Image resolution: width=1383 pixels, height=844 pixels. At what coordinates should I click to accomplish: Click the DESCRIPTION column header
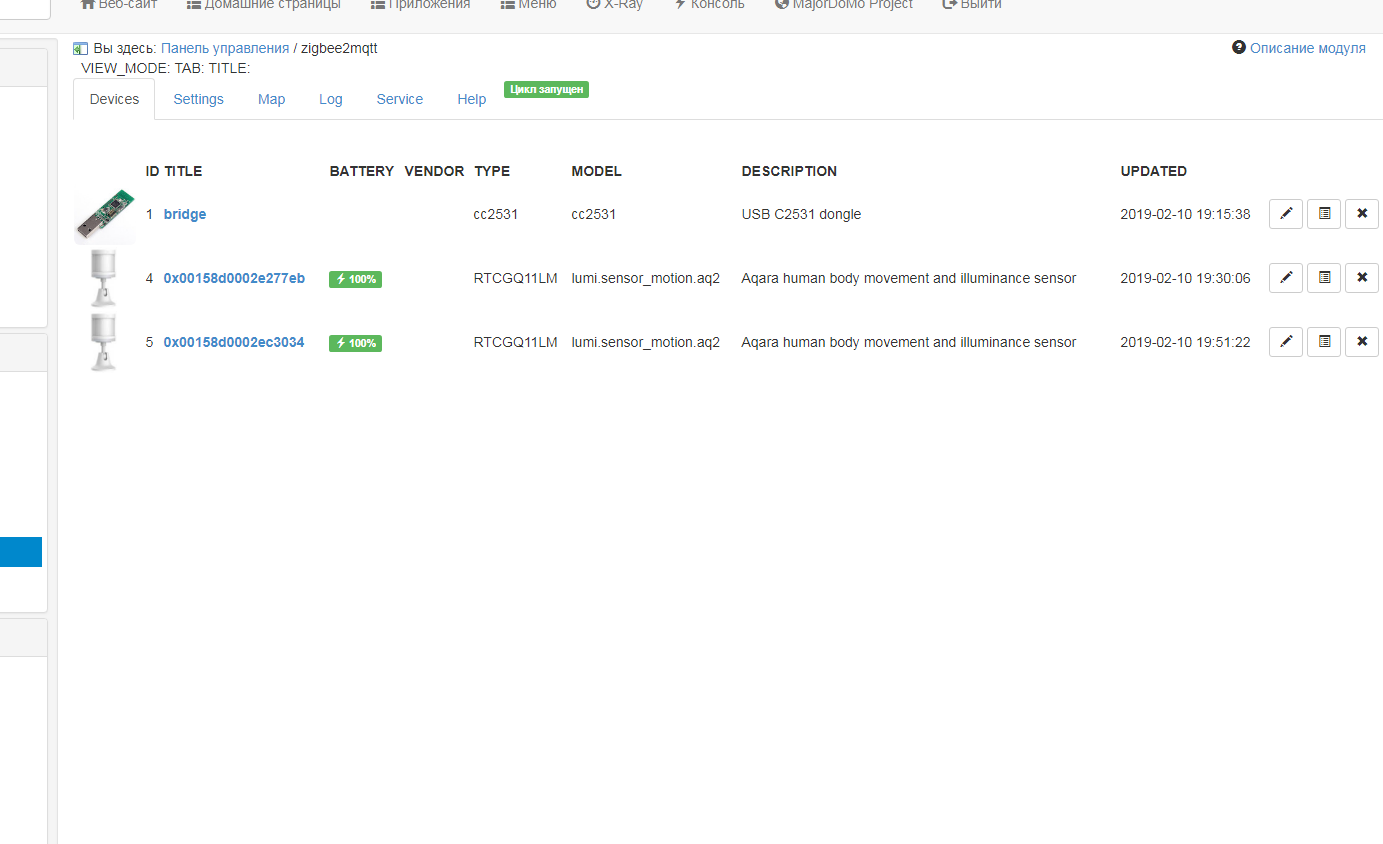(x=789, y=171)
